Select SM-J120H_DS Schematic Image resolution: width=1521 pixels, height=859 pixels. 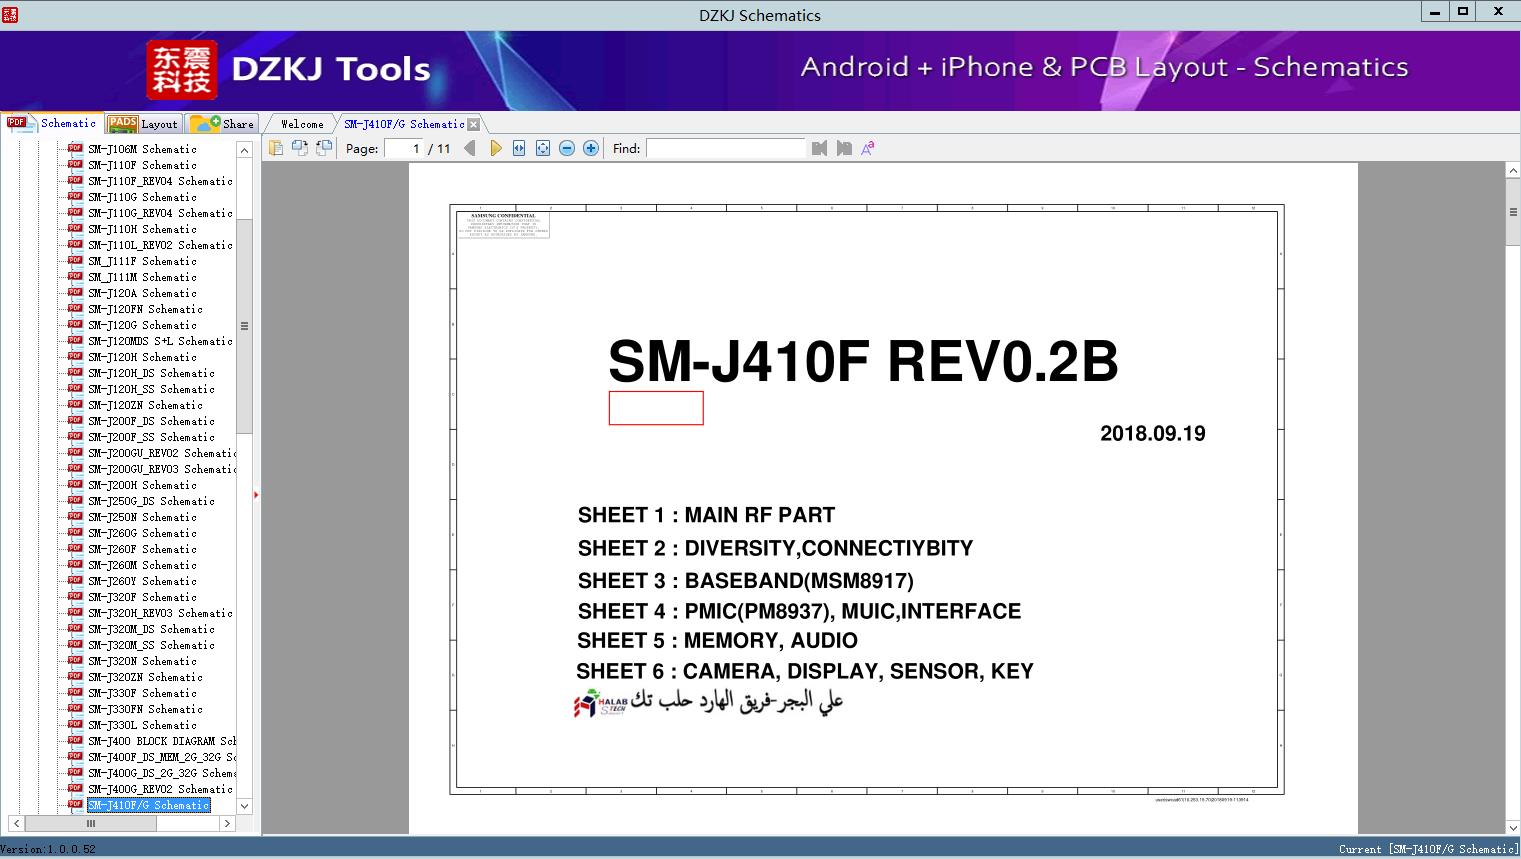click(x=151, y=373)
